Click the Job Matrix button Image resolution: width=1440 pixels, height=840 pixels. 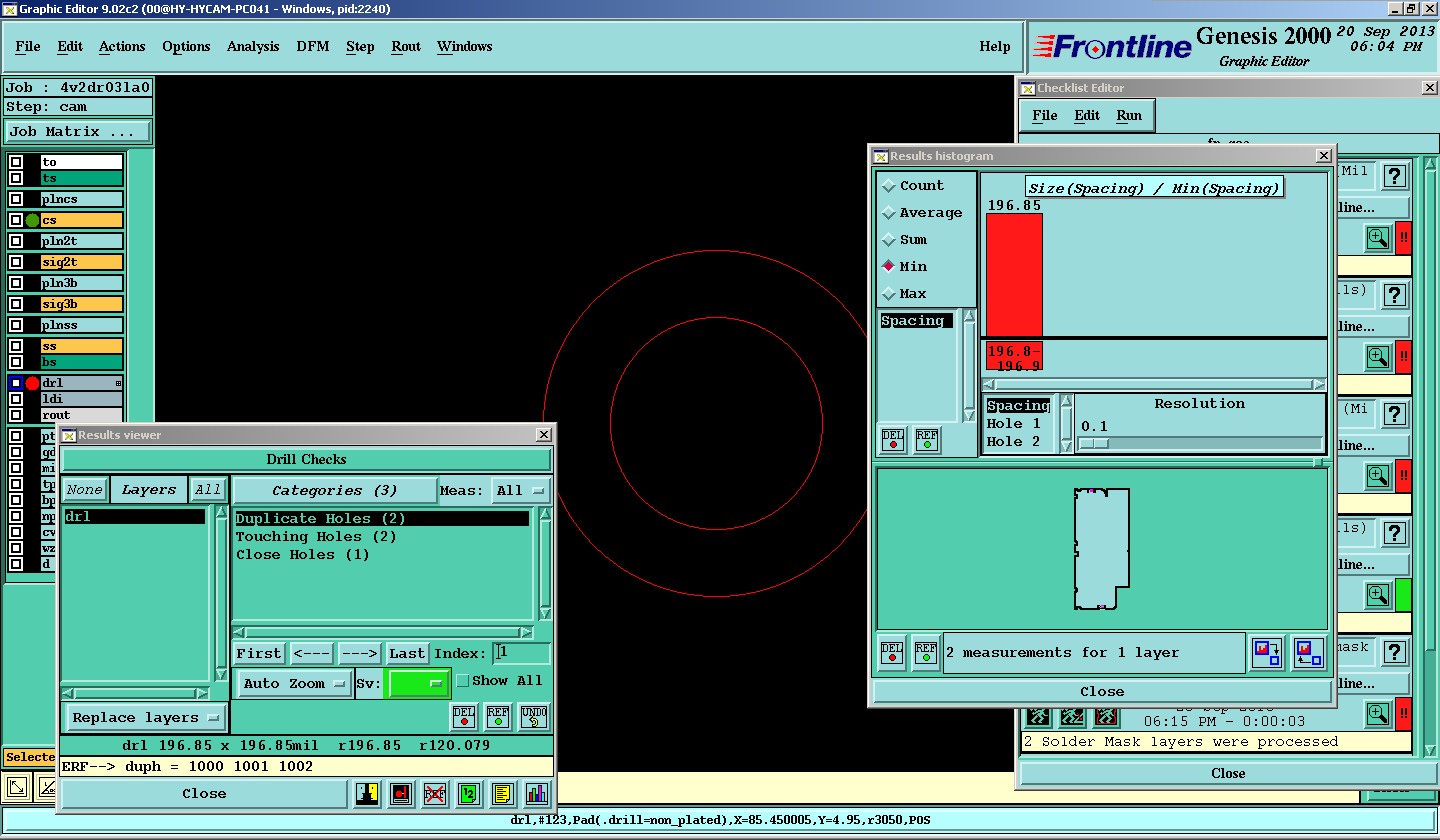click(x=78, y=132)
